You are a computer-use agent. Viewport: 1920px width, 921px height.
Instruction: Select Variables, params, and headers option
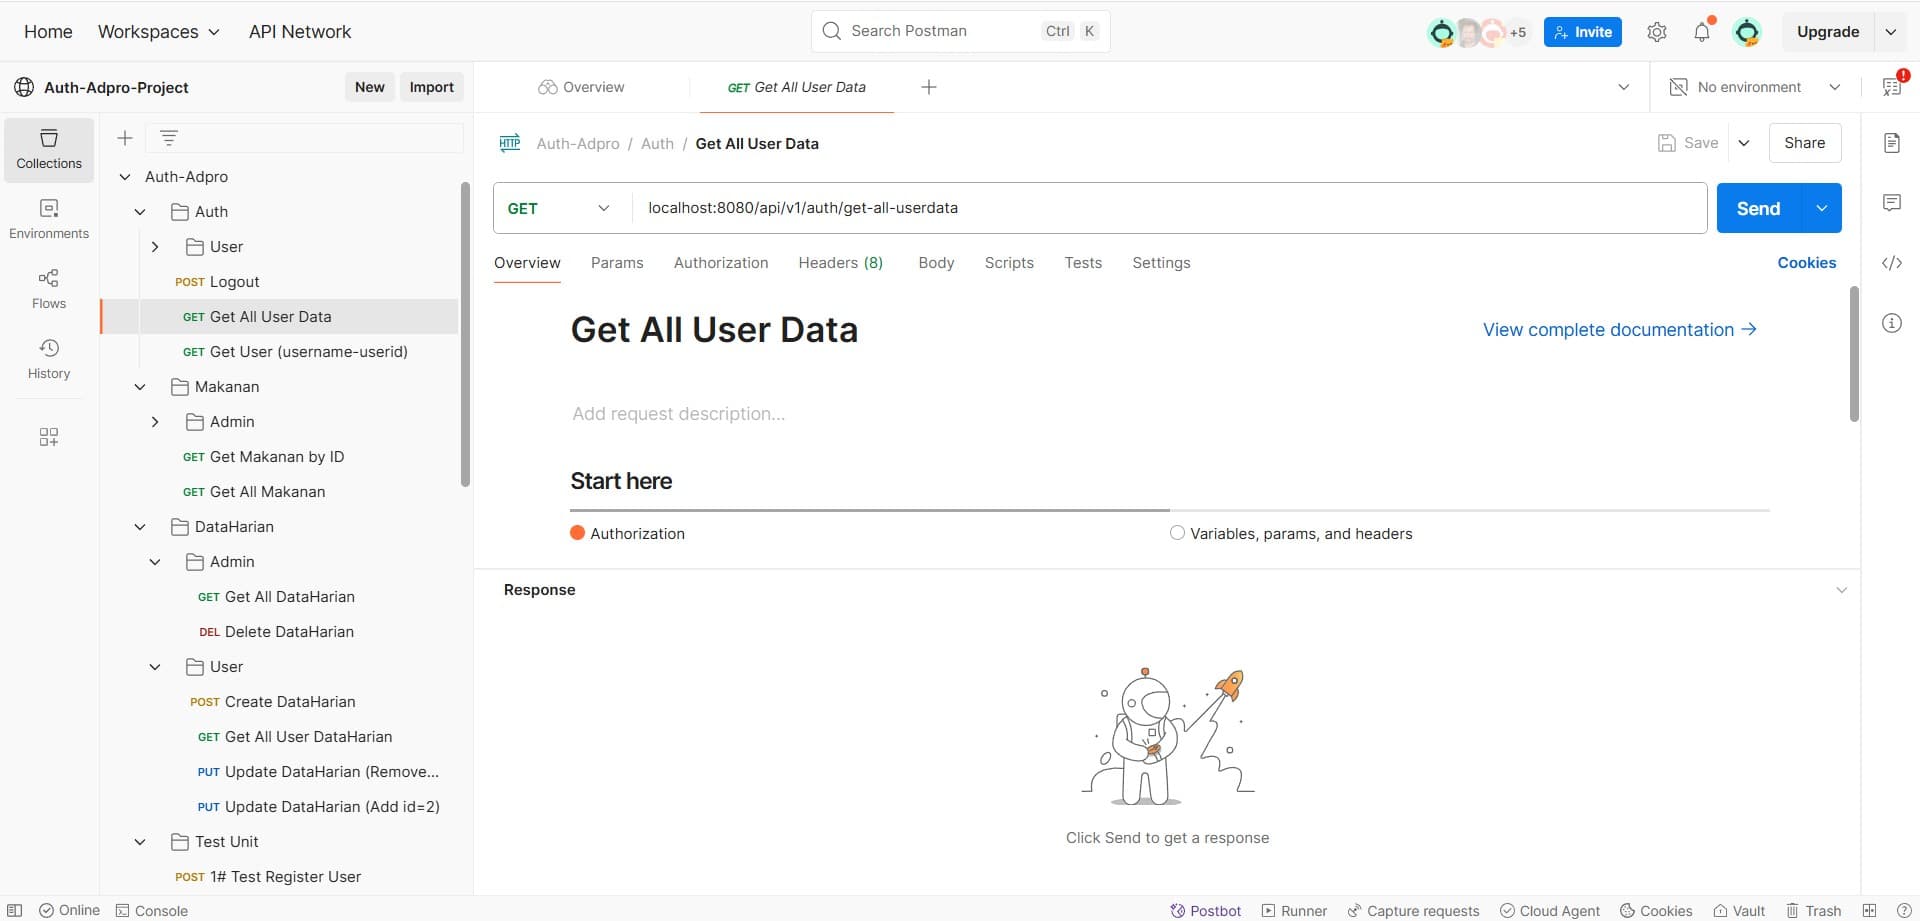point(1177,533)
